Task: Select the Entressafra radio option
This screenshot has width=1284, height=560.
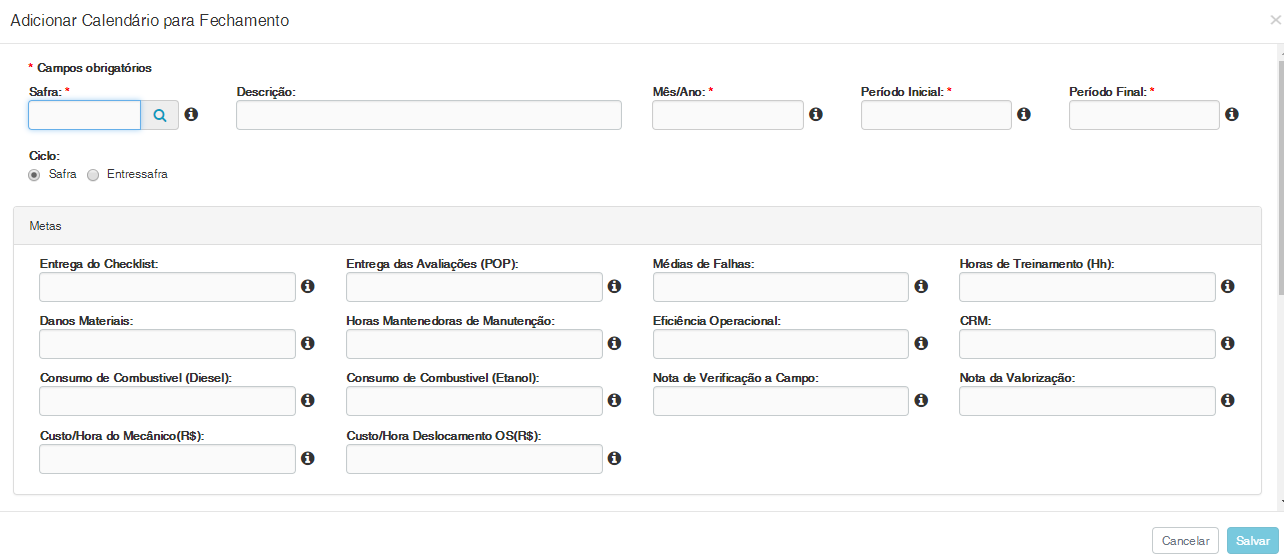Action: 94,175
